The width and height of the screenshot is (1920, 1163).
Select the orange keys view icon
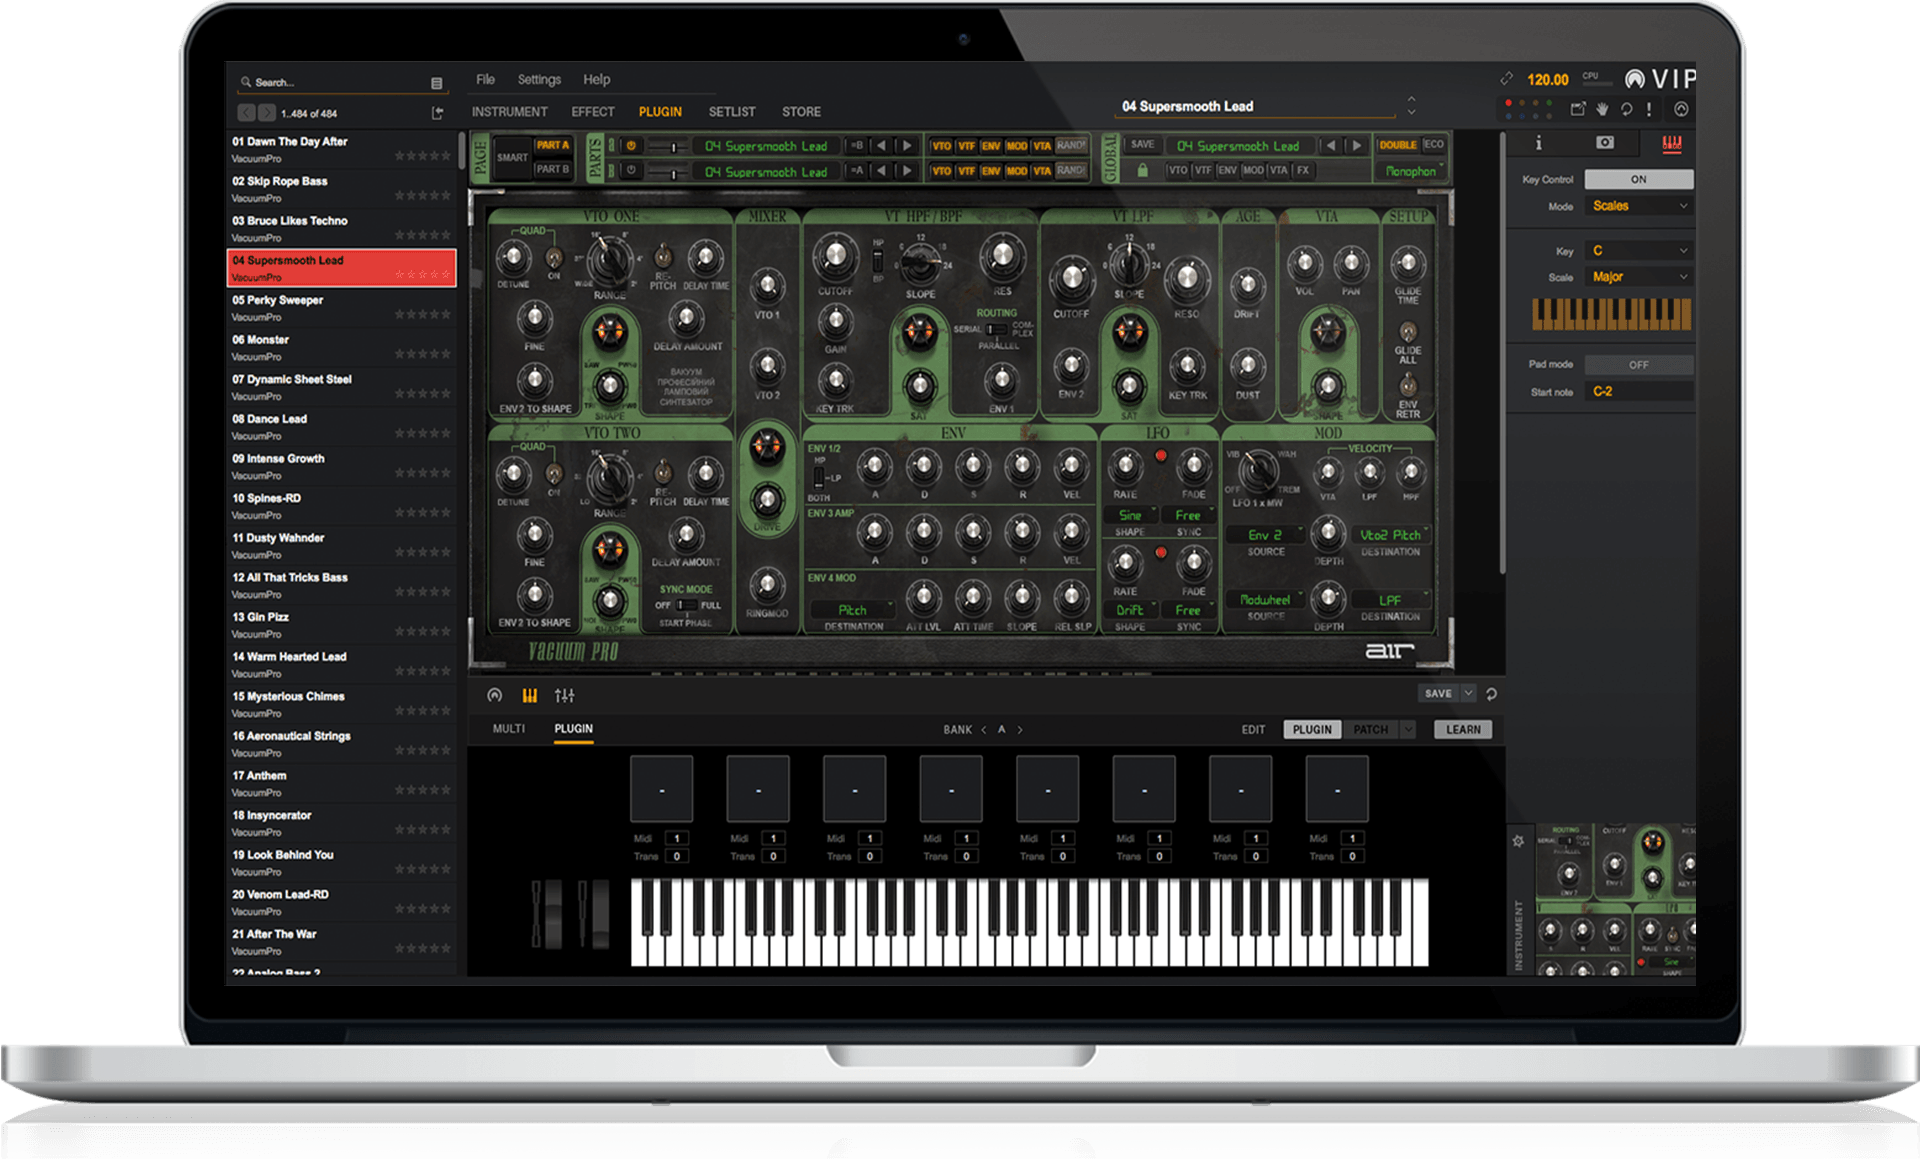point(530,695)
